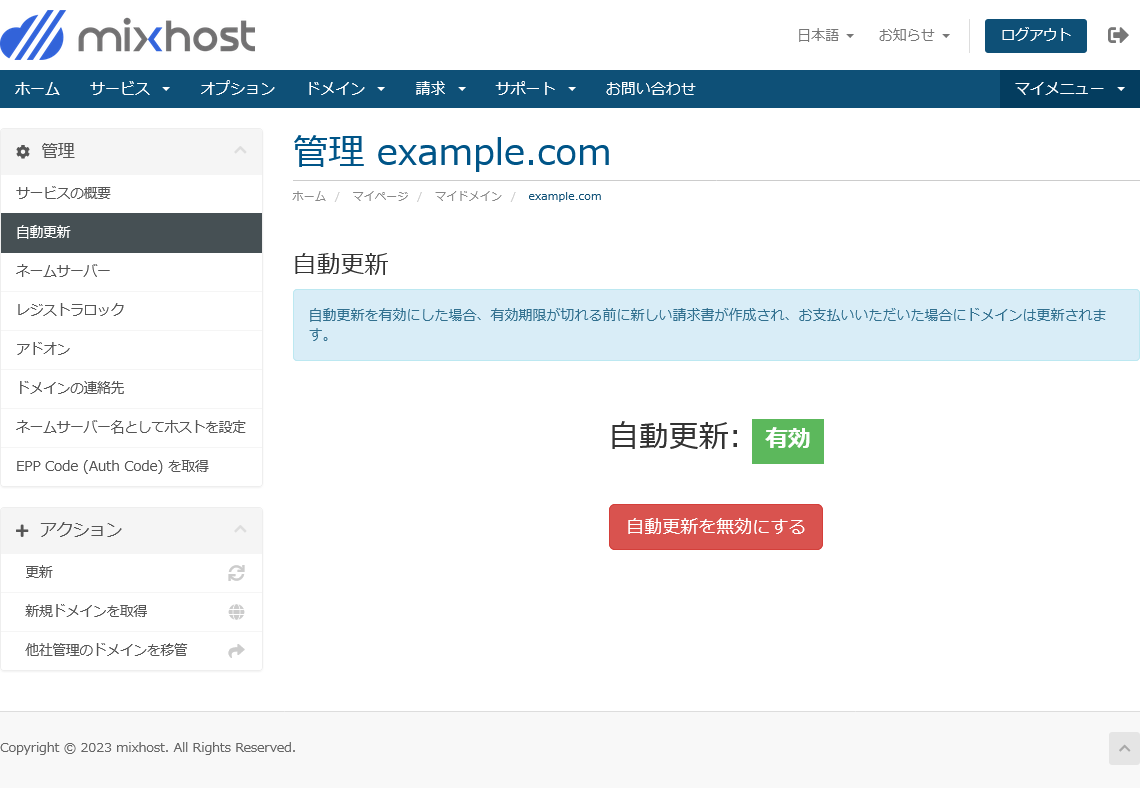The width and height of the screenshot is (1140, 788).
Task: Click the gear icon in 管理 panel header
Action: click(23, 152)
